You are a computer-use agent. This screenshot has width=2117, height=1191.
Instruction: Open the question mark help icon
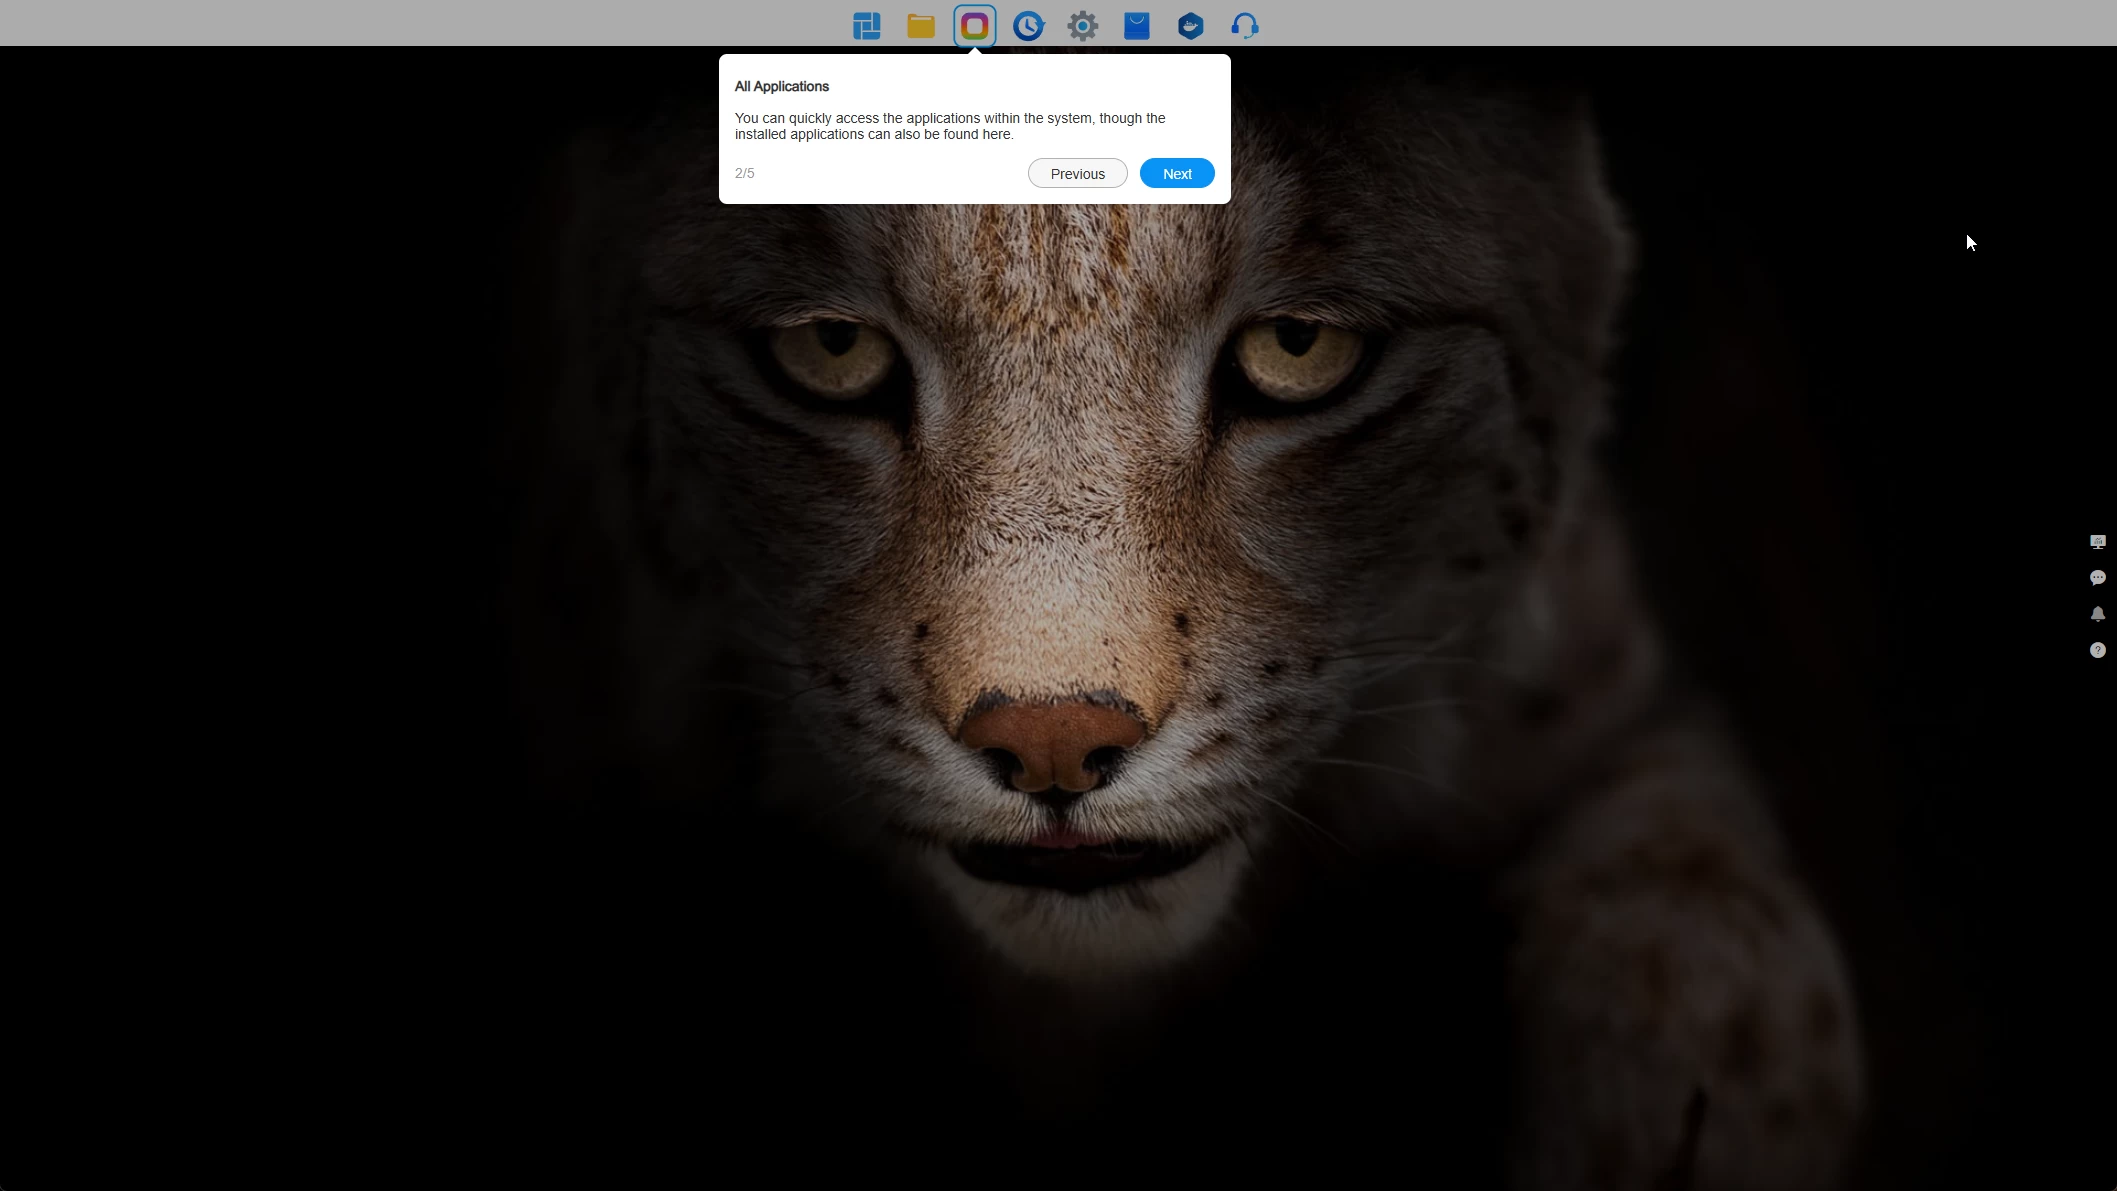[x=2098, y=650]
